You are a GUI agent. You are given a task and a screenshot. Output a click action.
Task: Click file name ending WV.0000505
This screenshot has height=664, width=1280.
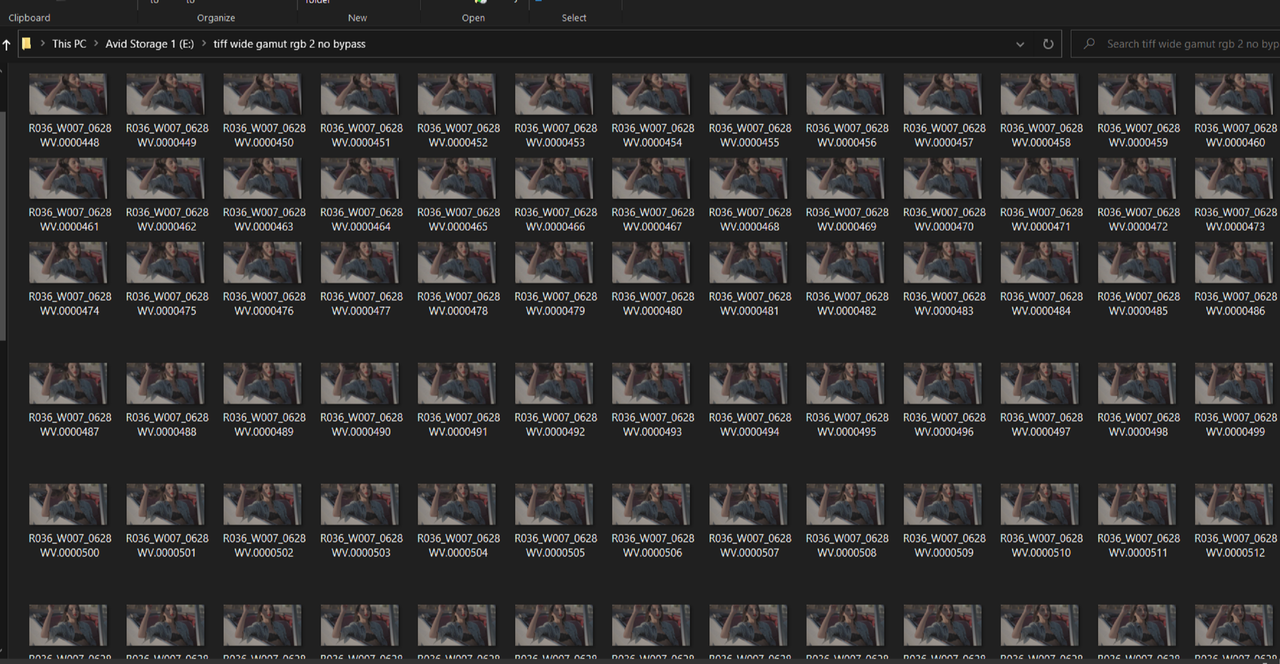pyautogui.click(x=555, y=545)
